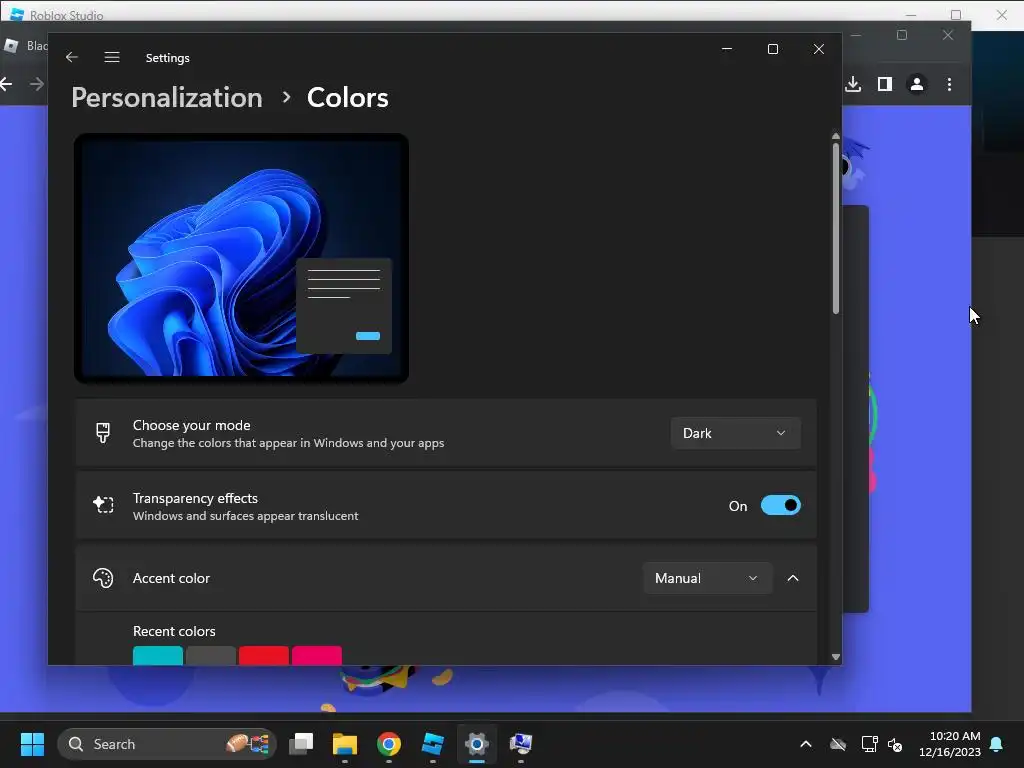Click Chrome forward navigation arrow
1024x768 pixels.
tap(37, 84)
